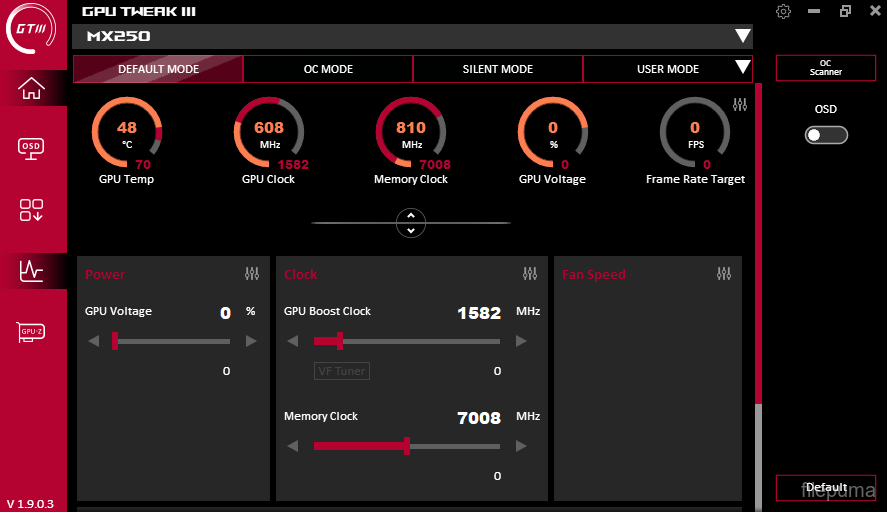Open Fan Speed panel settings icon
This screenshot has height=512, width=887.
724,274
